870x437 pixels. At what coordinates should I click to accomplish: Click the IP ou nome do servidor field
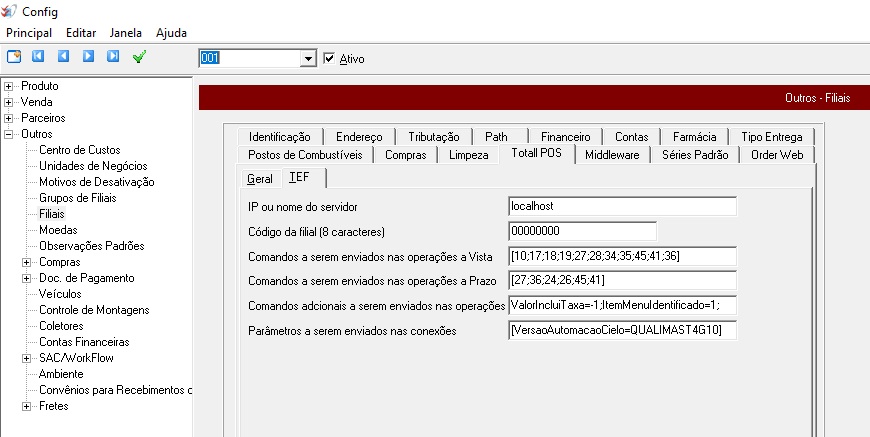pos(622,206)
